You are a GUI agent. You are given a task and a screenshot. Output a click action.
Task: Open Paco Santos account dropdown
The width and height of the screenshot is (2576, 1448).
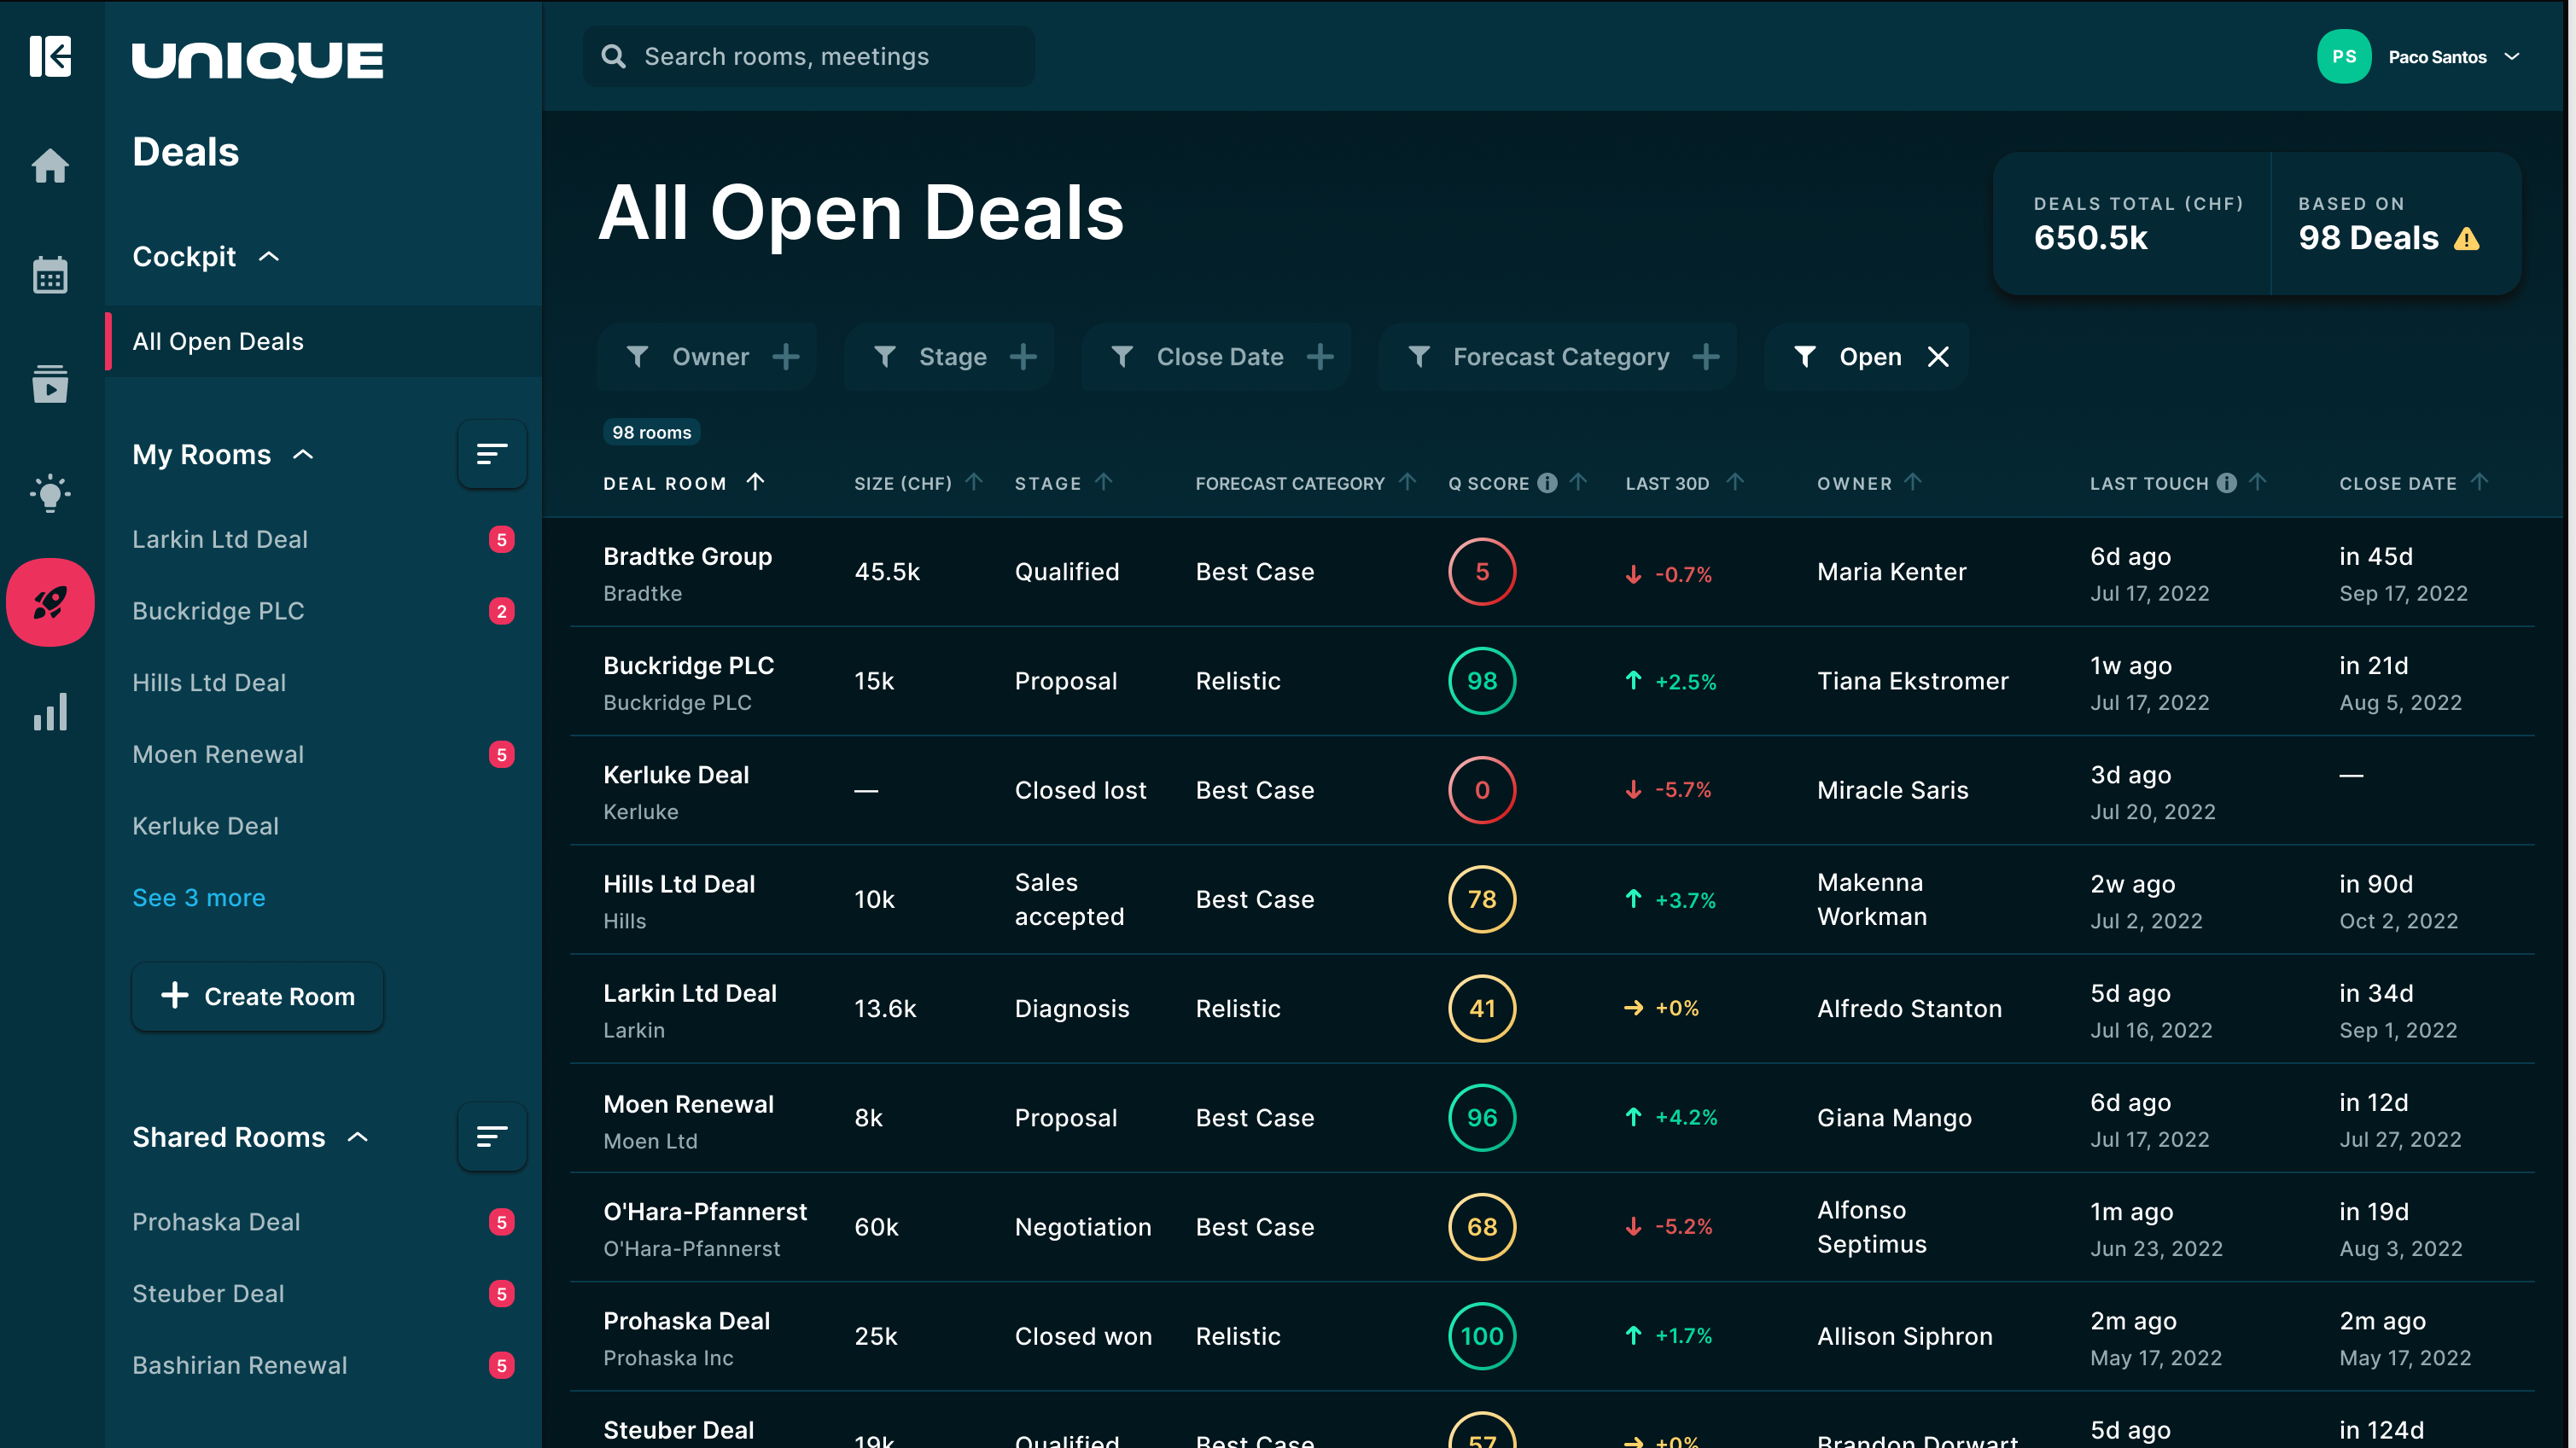point(2511,57)
